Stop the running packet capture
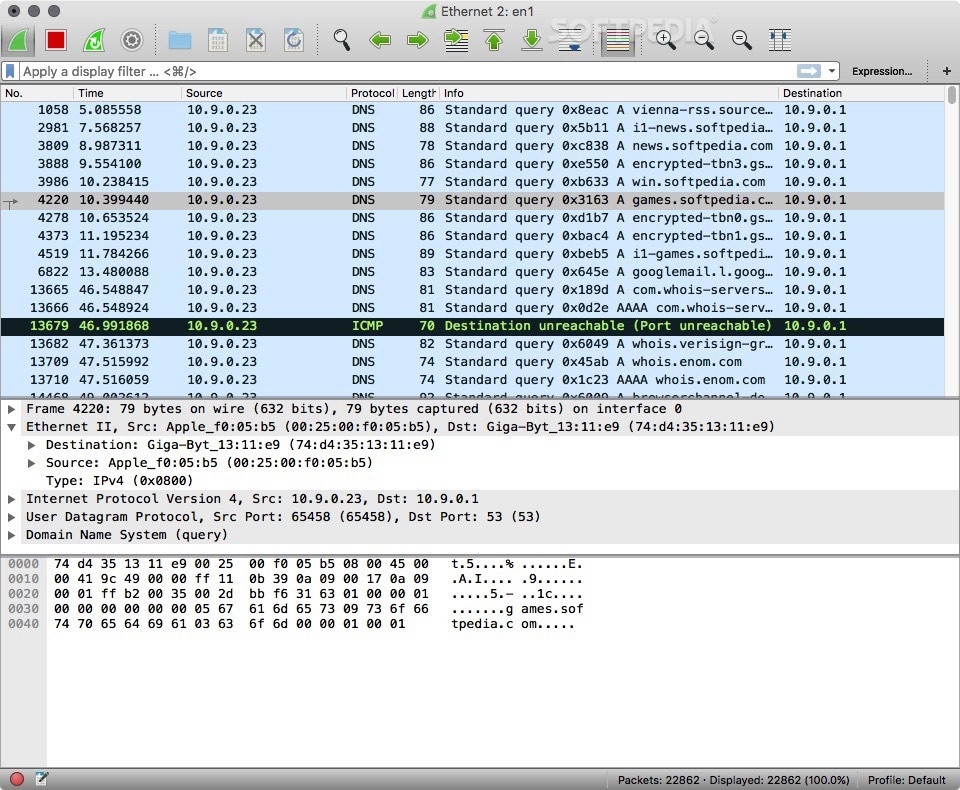The width and height of the screenshot is (960, 790). click(56, 40)
